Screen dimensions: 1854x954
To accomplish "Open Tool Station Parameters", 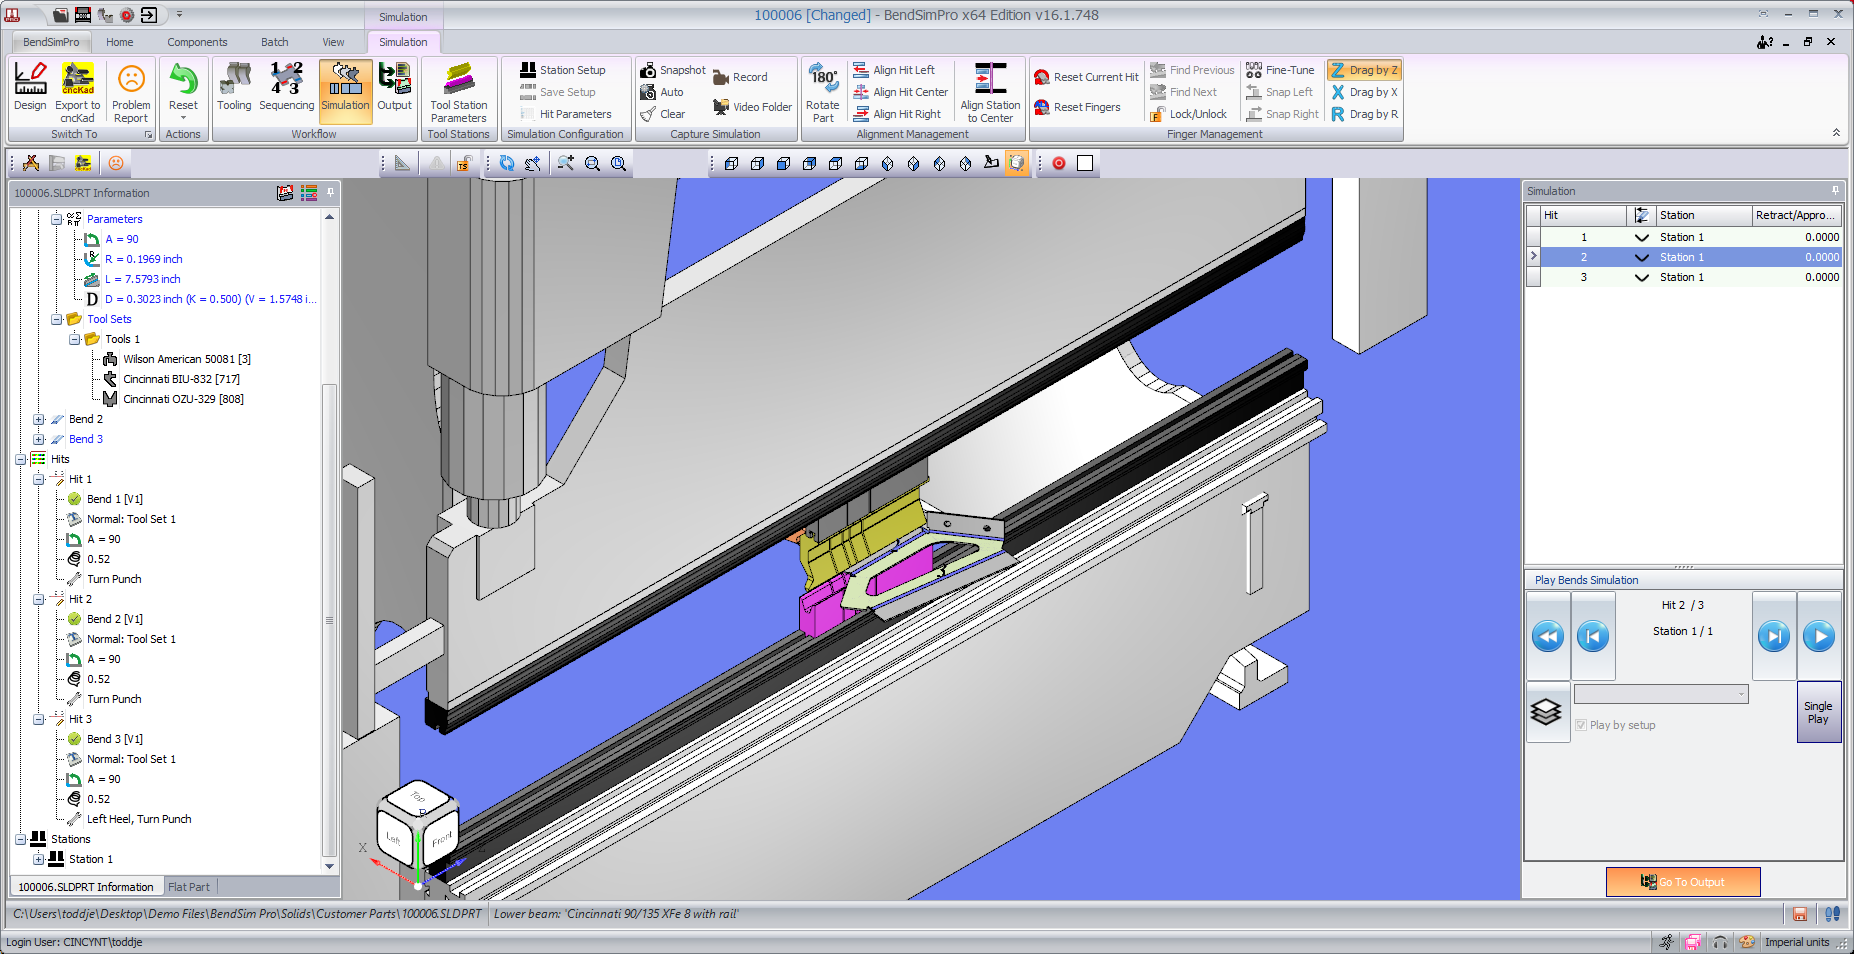I will click(x=459, y=92).
